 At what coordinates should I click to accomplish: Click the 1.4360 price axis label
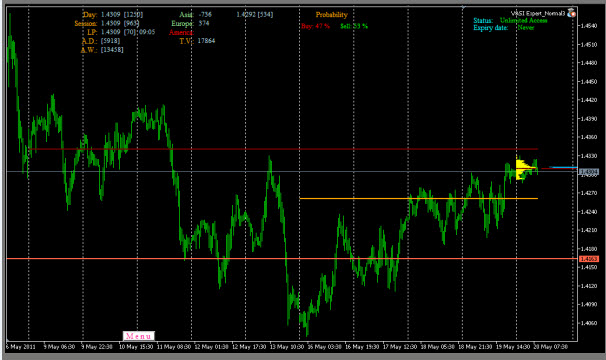pos(589,137)
